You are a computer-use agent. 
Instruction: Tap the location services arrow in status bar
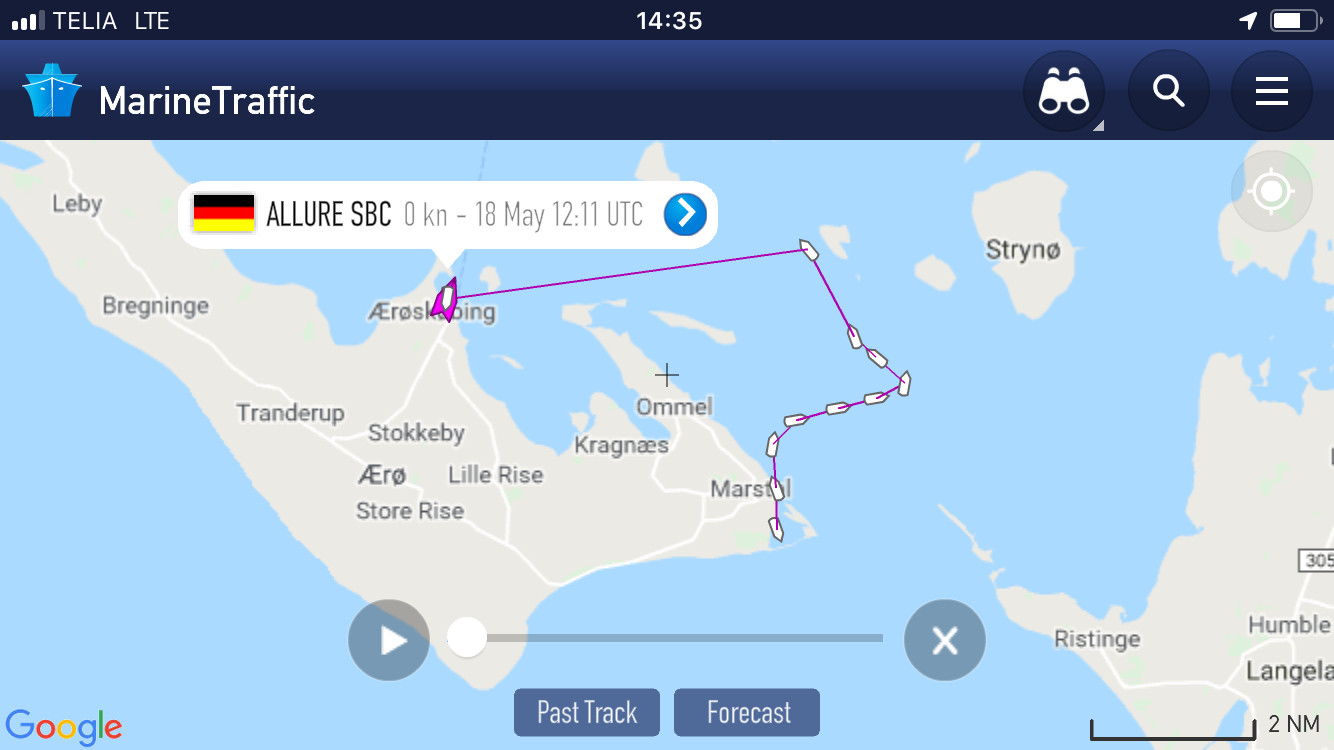point(1248,20)
